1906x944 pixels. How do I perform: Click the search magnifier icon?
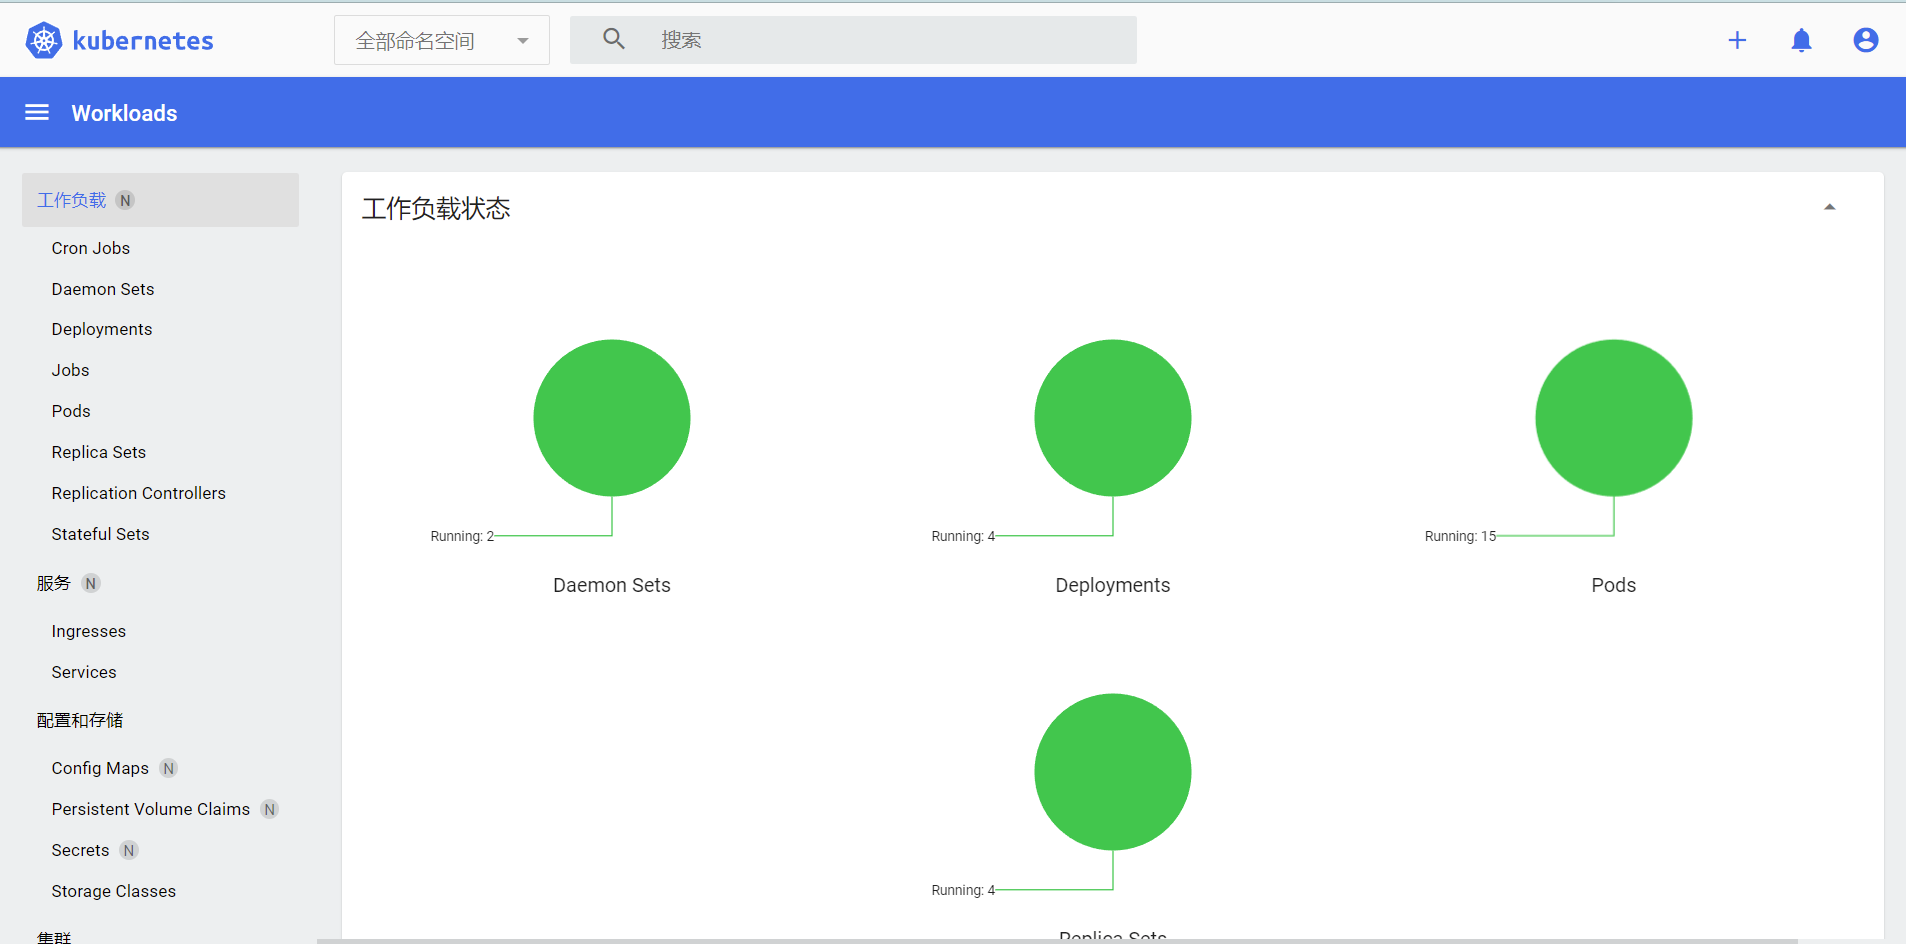[613, 38]
